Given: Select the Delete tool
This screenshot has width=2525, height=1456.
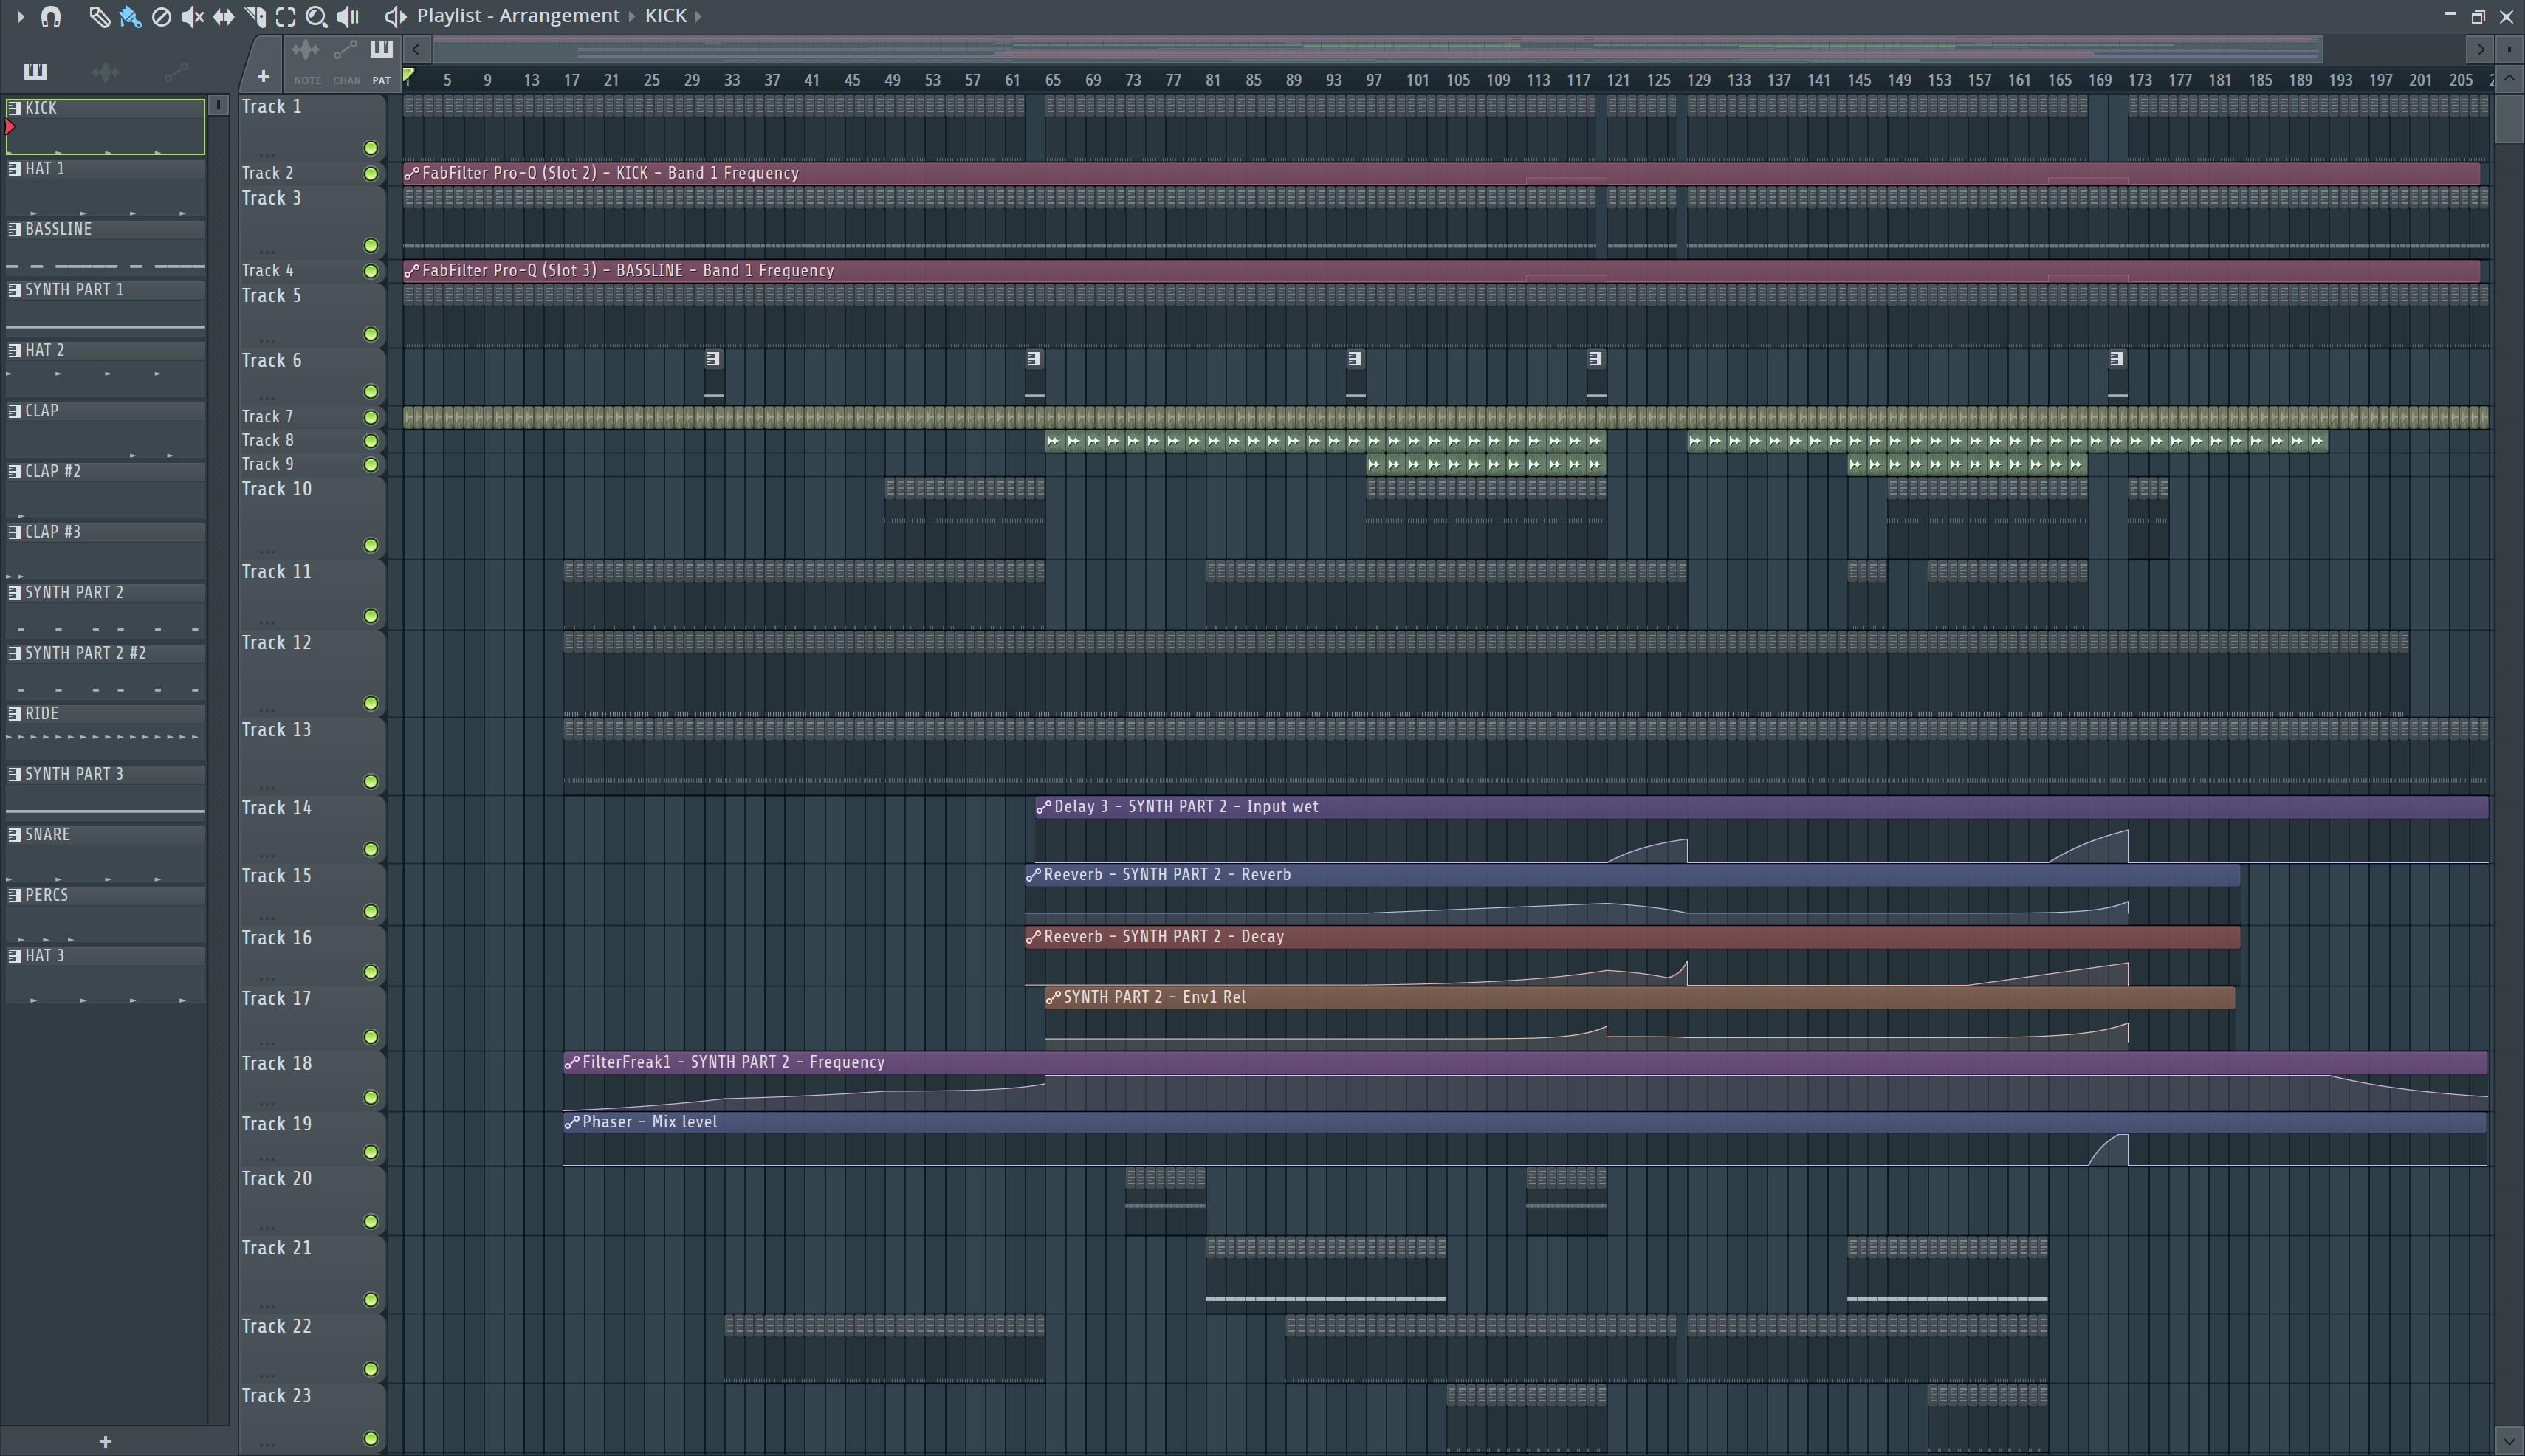Looking at the screenshot, I should tap(161, 16).
